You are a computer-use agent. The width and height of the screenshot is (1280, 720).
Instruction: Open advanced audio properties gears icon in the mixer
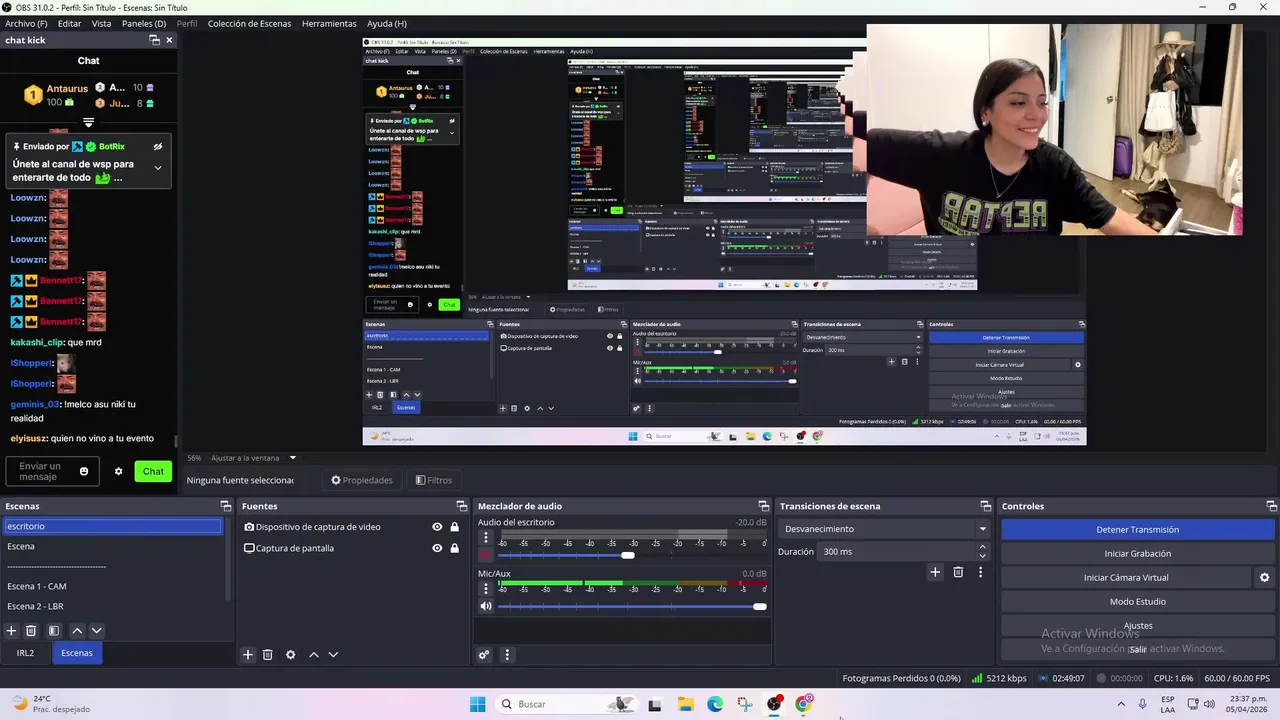click(484, 655)
